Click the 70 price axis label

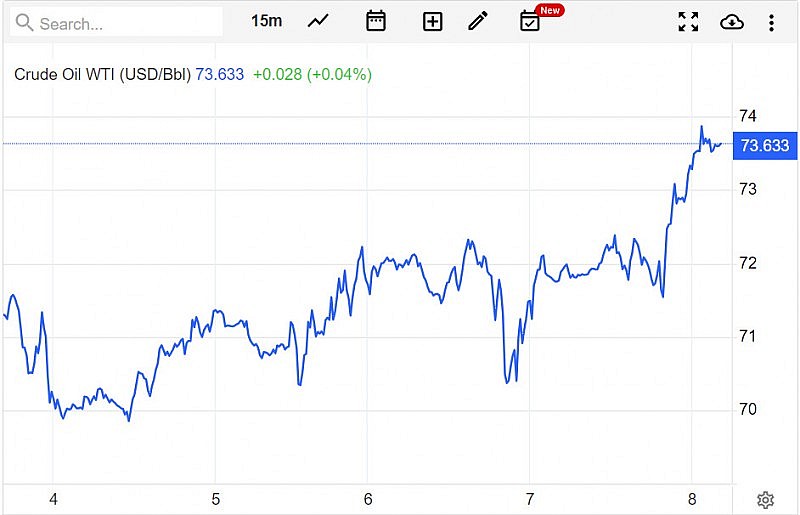point(747,409)
